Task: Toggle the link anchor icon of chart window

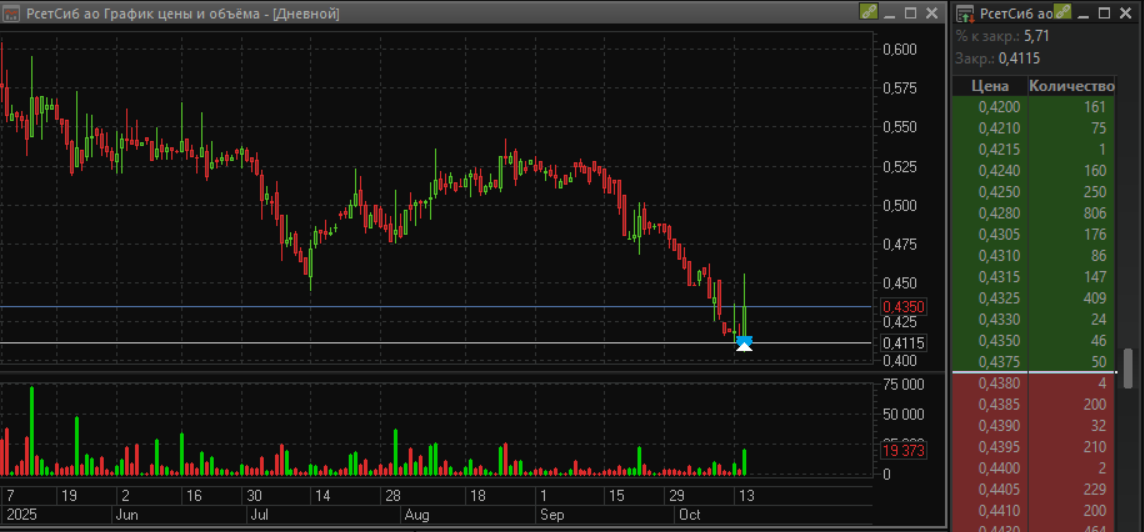Action: pyautogui.click(x=868, y=13)
